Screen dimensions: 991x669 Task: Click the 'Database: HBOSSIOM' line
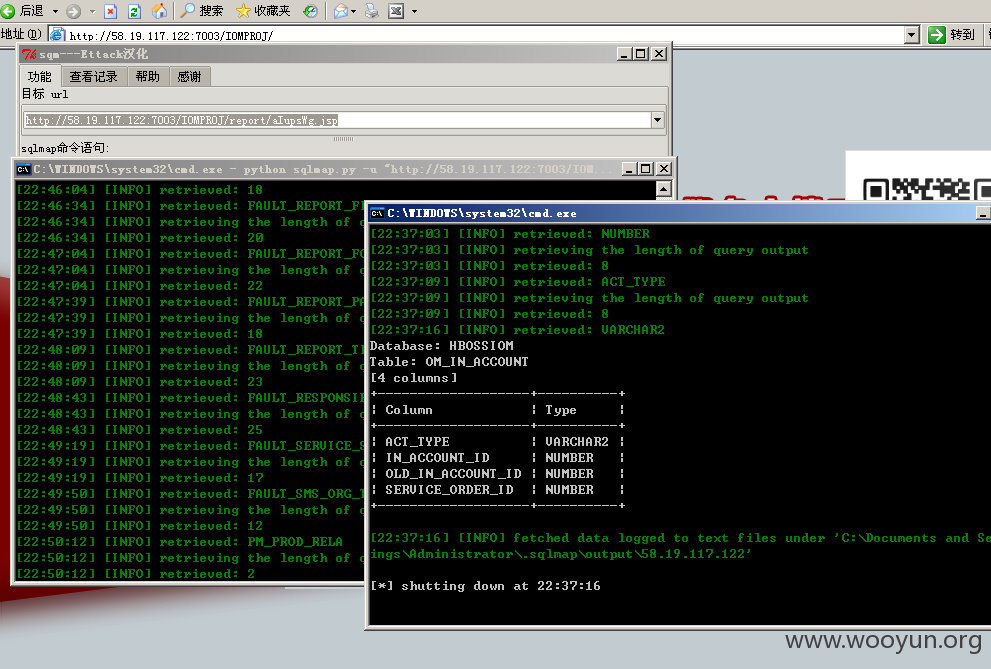point(442,346)
